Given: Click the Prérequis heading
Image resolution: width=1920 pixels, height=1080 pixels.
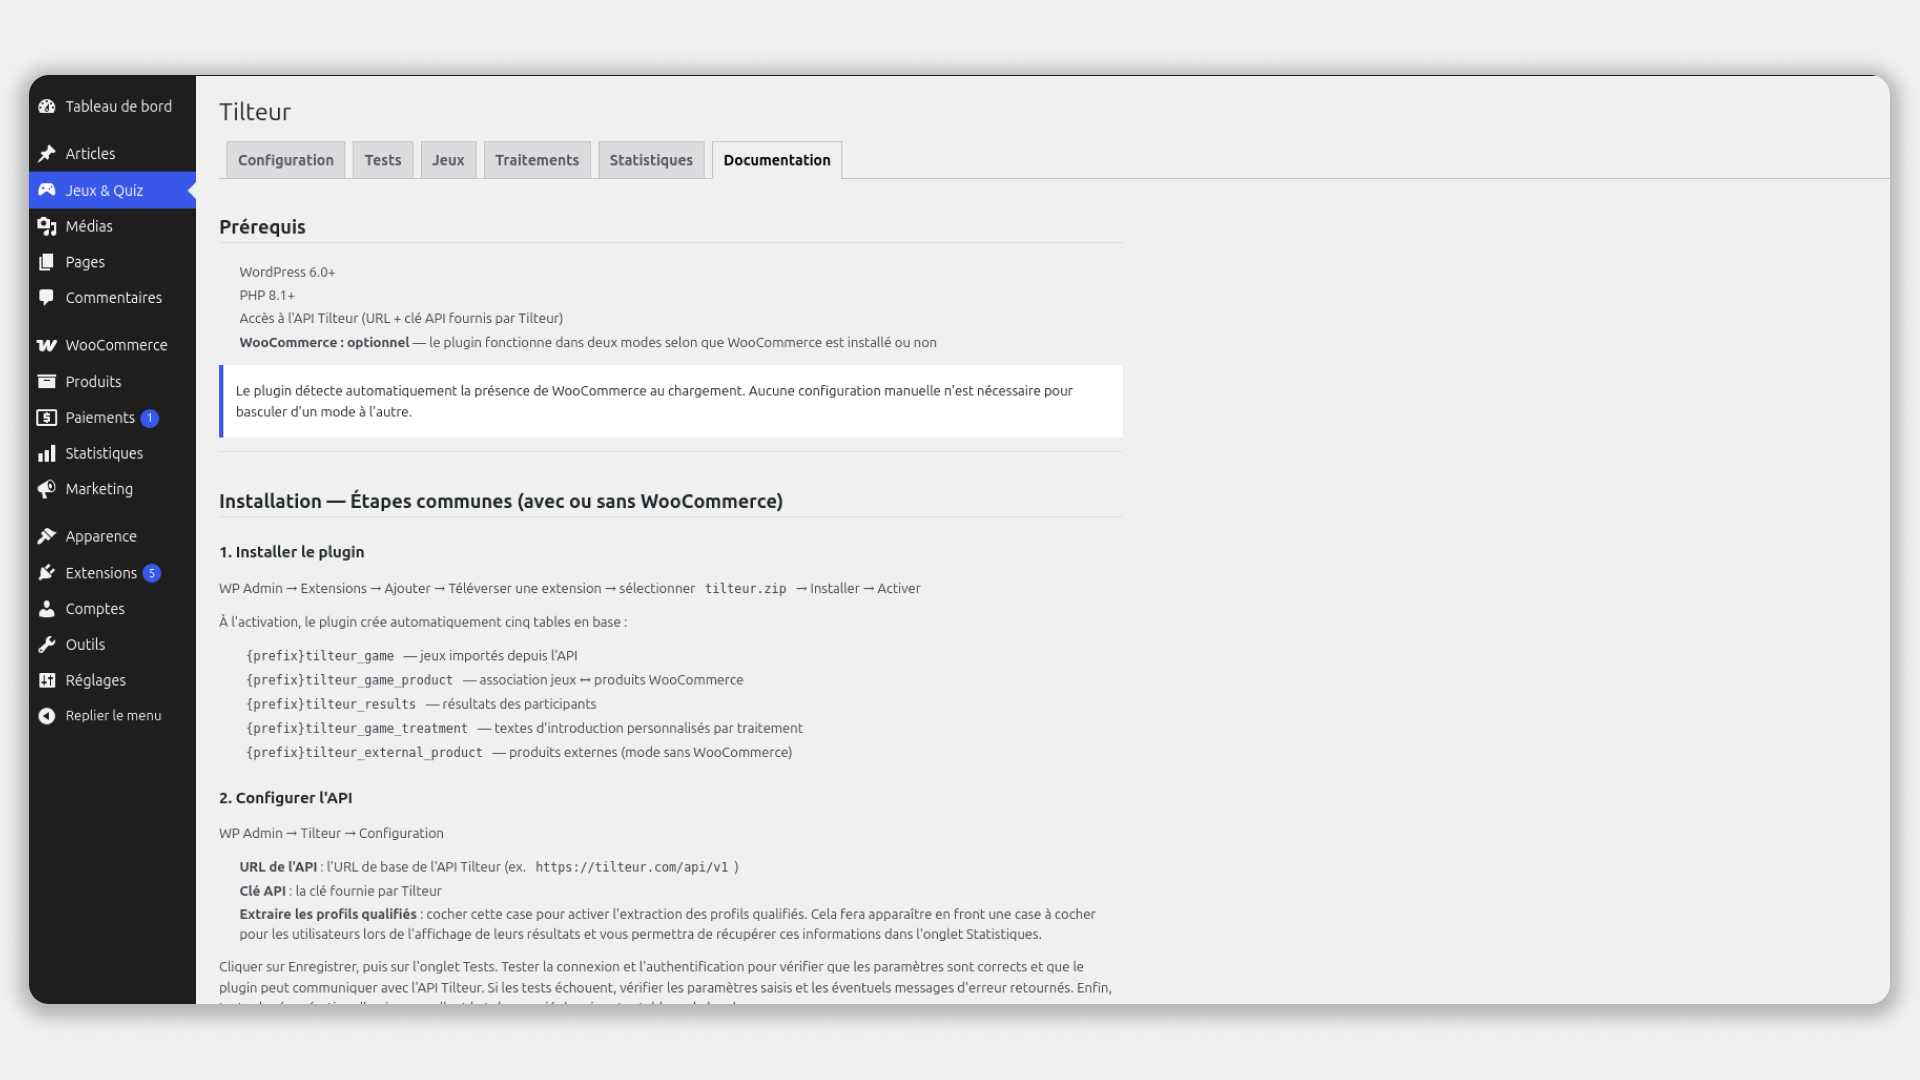Looking at the screenshot, I should (x=262, y=227).
